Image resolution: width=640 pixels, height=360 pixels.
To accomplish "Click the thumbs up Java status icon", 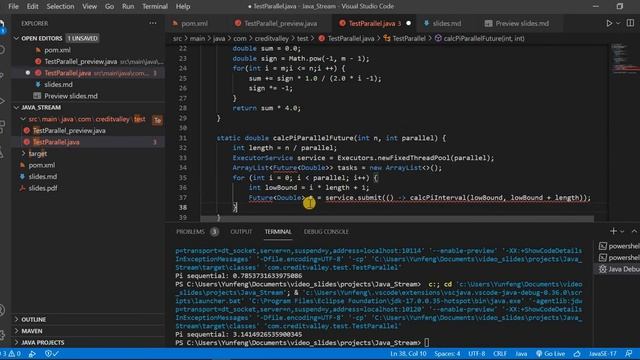I will point(577,354).
